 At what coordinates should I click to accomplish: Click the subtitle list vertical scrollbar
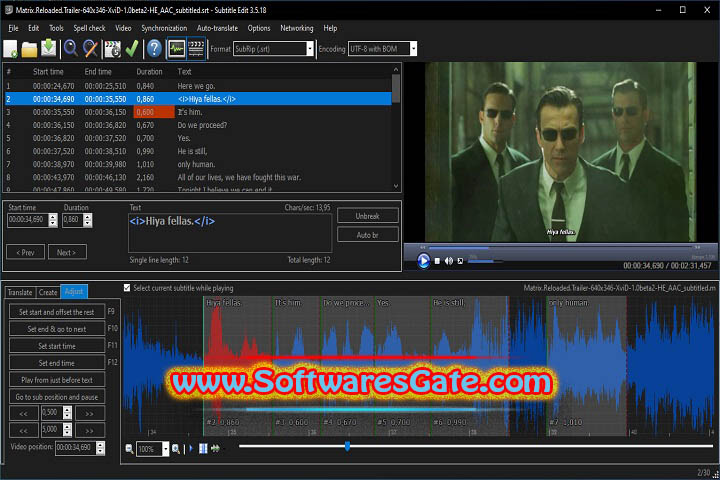click(396, 127)
